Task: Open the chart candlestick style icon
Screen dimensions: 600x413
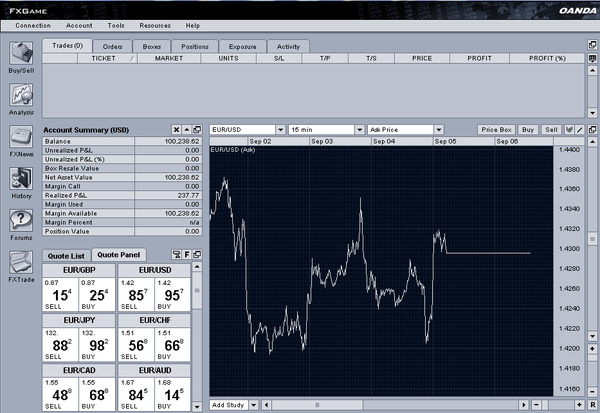Action: point(569,130)
